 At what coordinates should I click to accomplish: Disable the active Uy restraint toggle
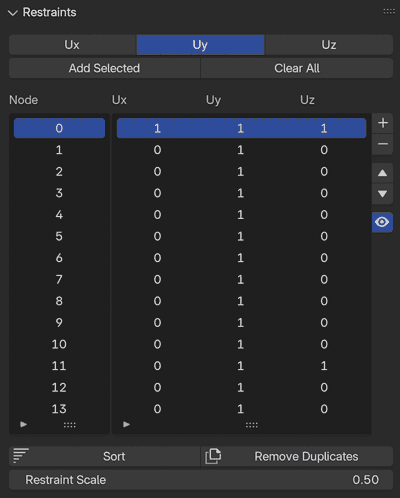[200, 45]
